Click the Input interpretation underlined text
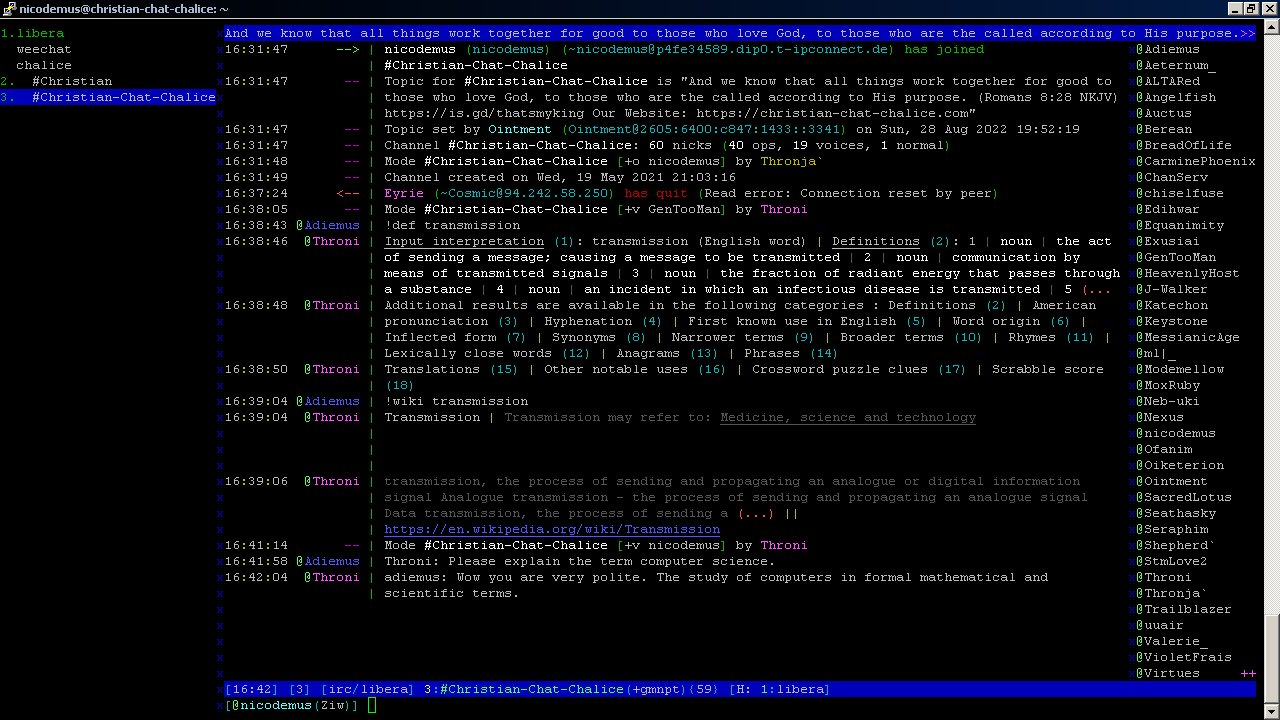1280x720 pixels. 464,241
